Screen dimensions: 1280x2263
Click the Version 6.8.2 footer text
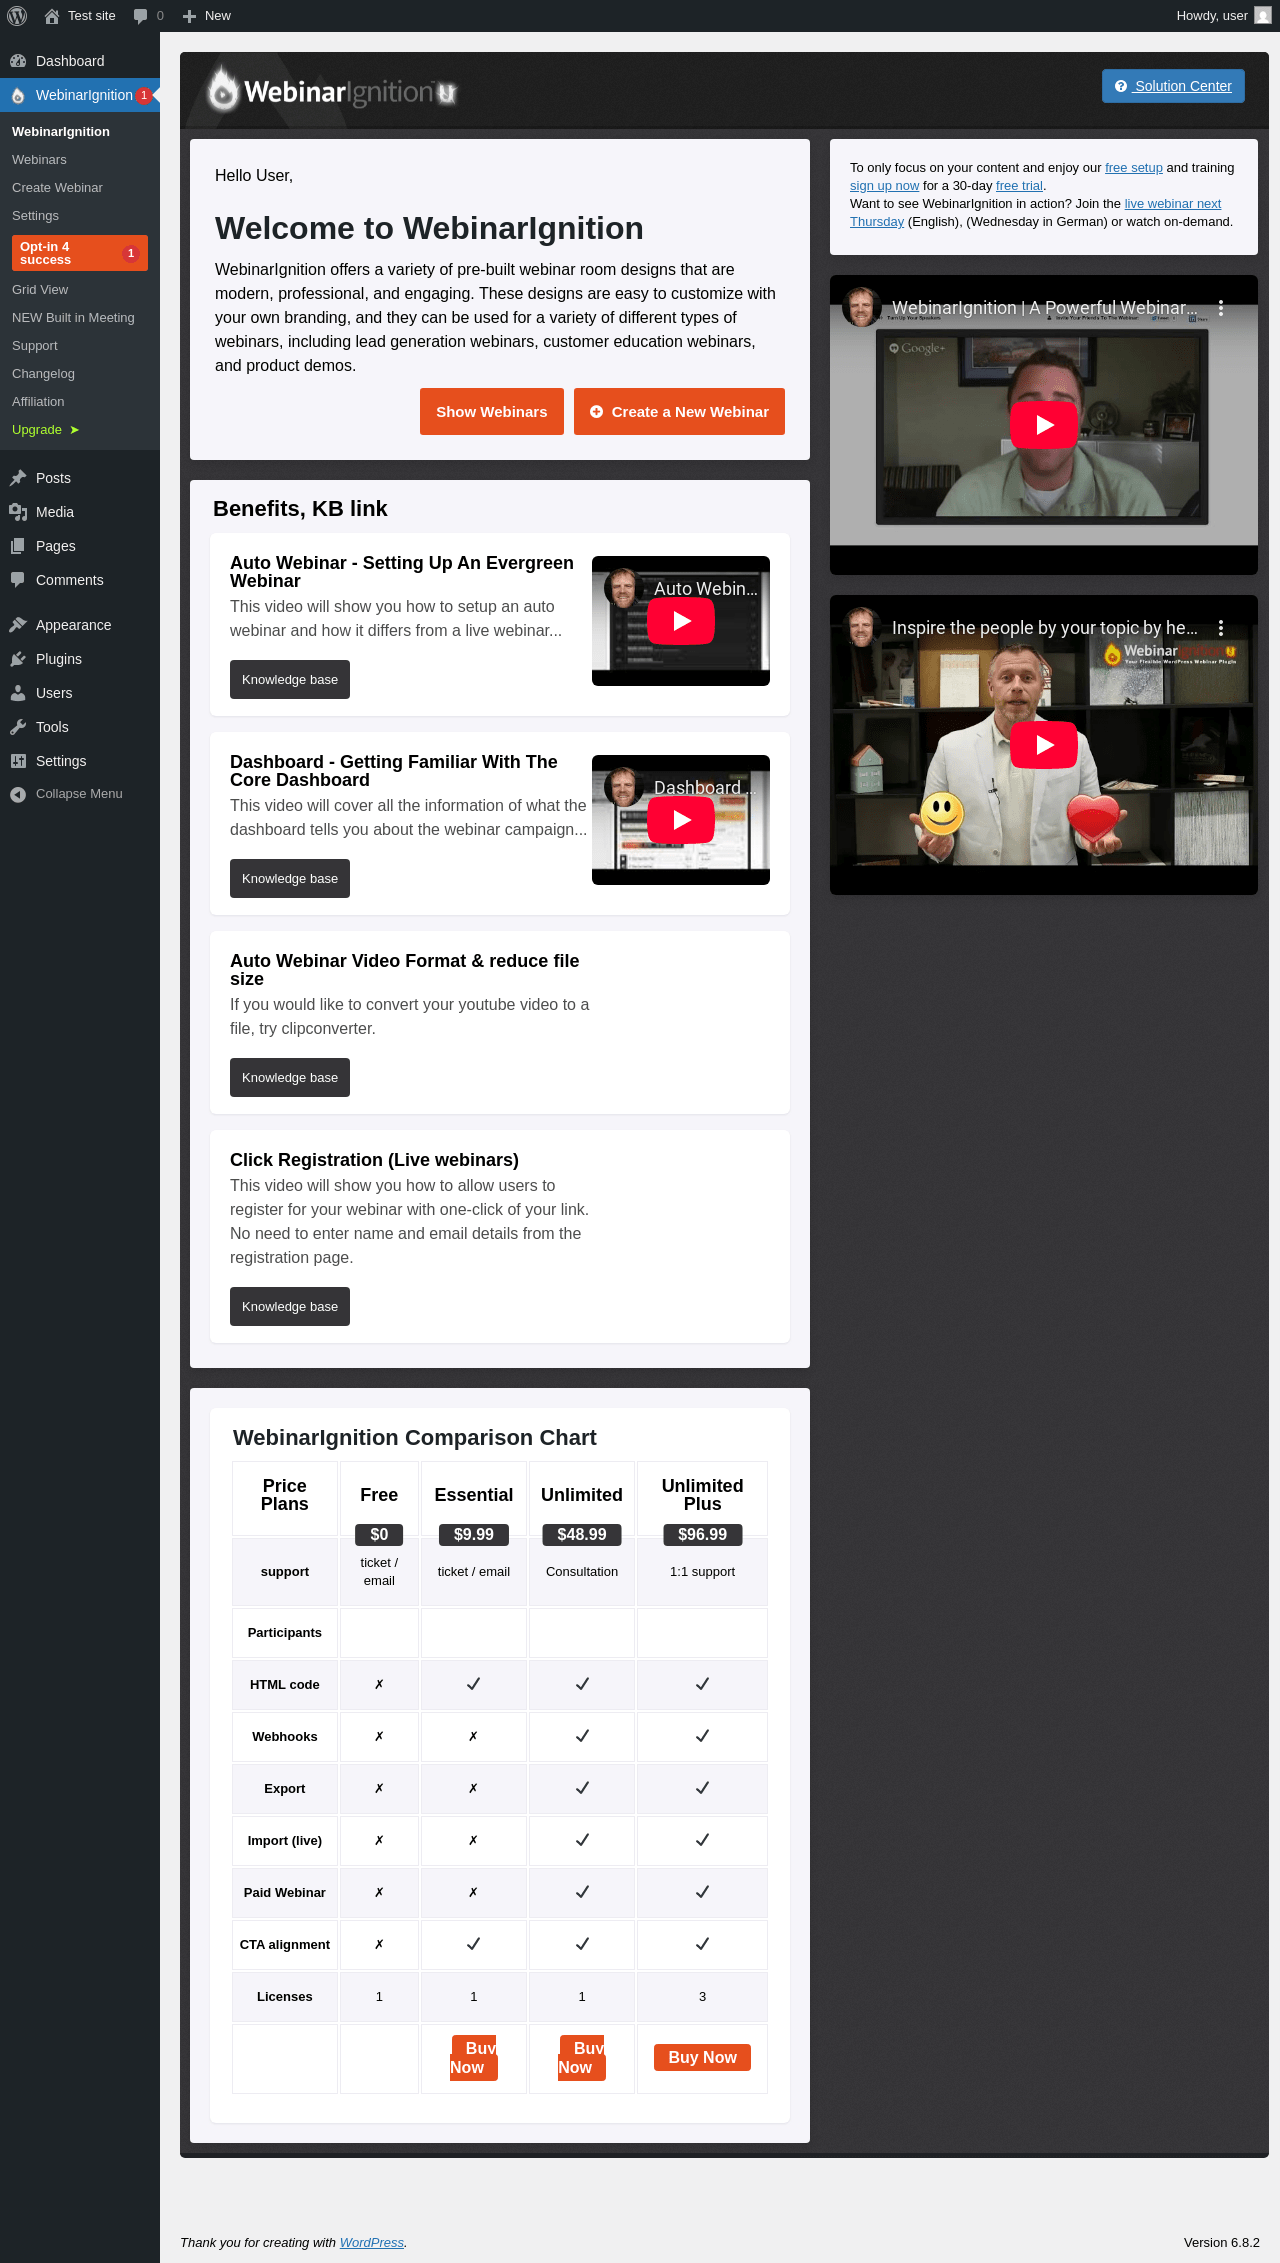click(x=1221, y=2243)
